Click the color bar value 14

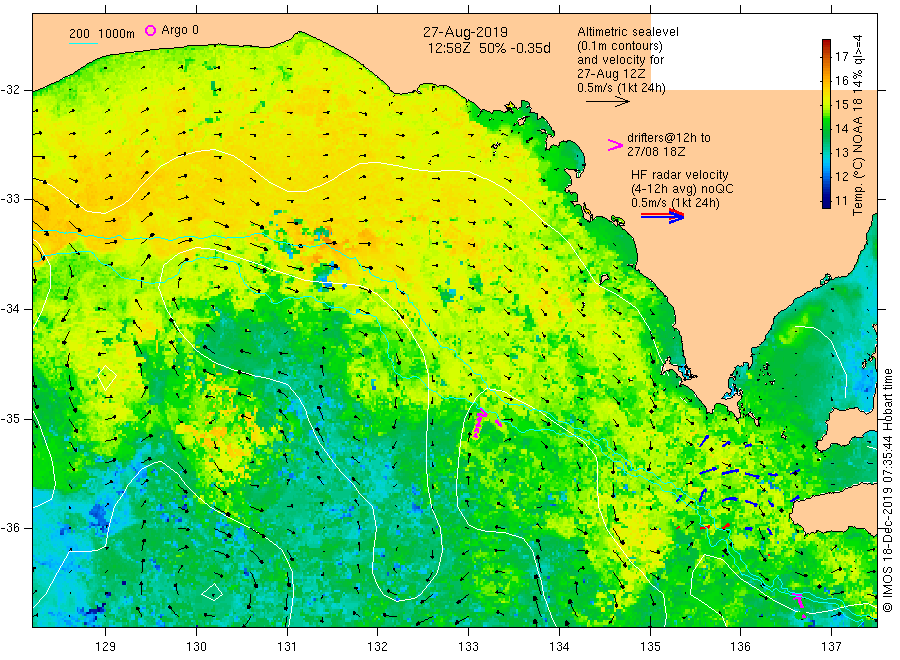pyautogui.click(x=841, y=129)
